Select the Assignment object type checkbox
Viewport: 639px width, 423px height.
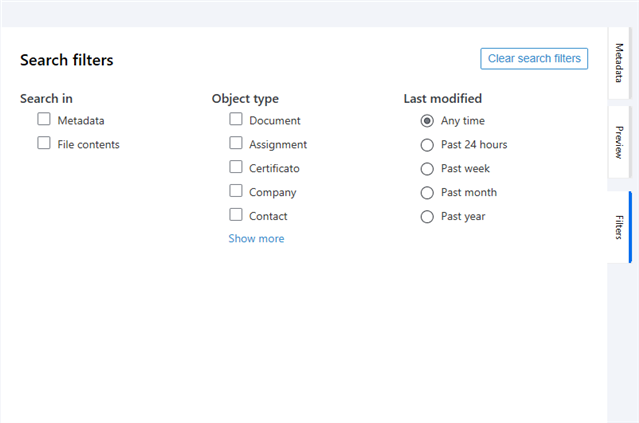coord(236,143)
